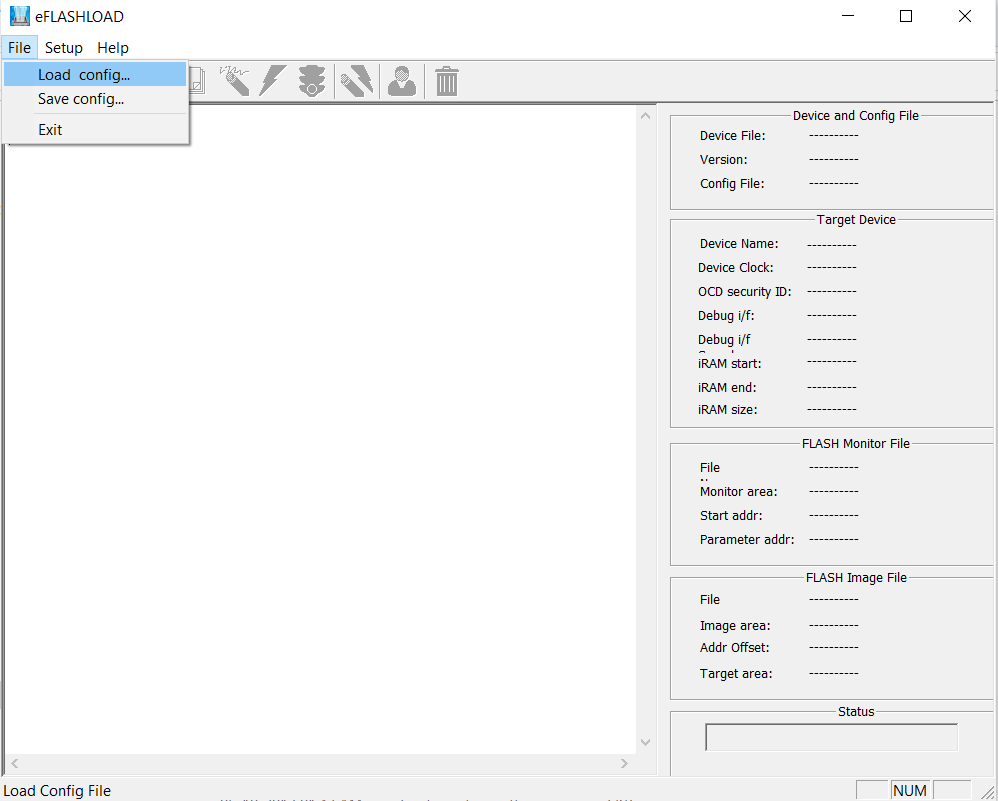Click the trash can toolbar icon
998x801 pixels.
[x=447, y=81]
